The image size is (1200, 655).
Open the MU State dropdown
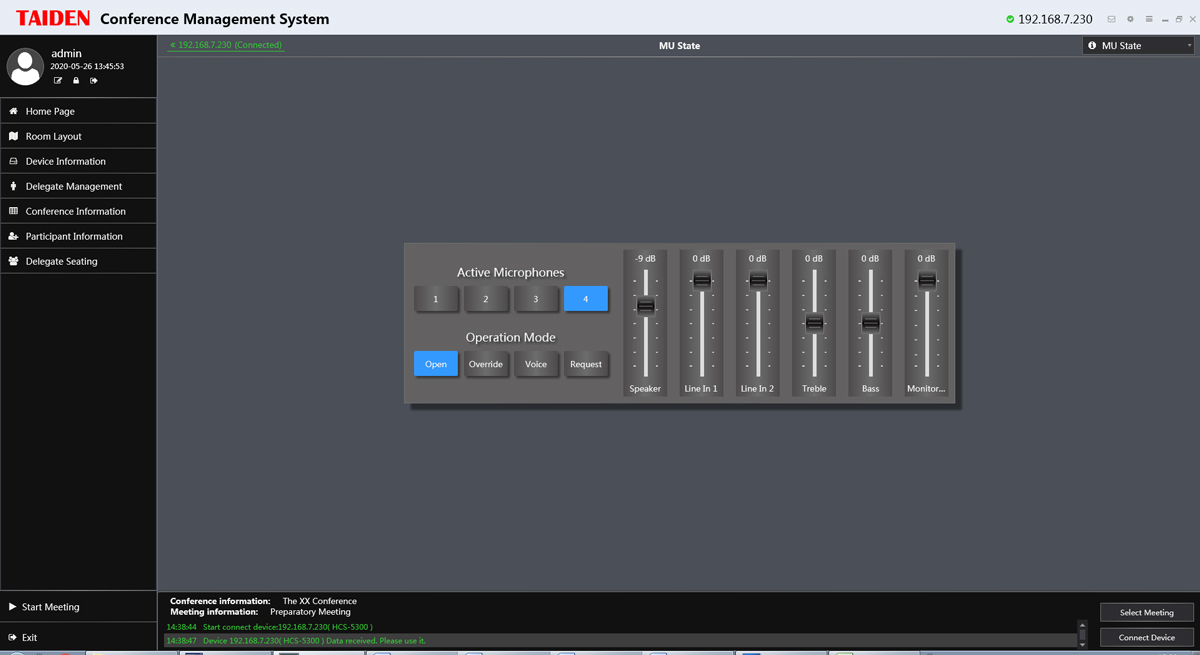click(x=1138, y=46)
